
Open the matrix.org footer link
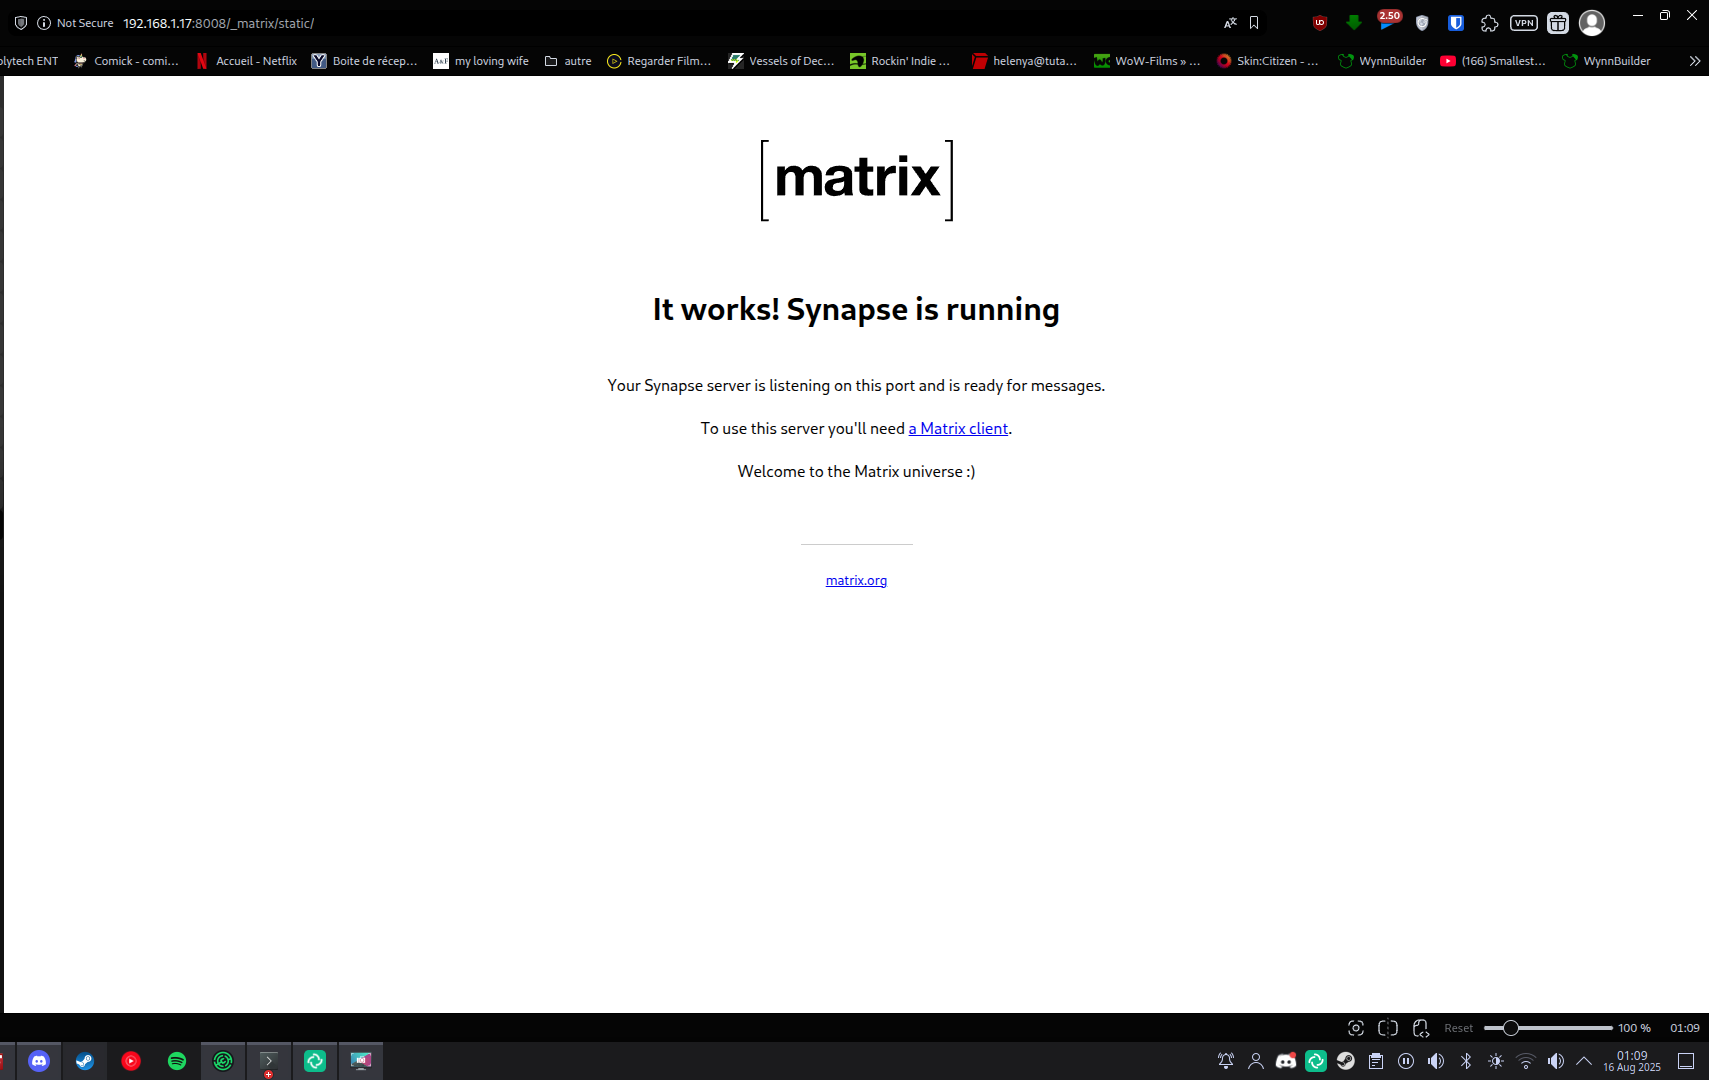click(856, 580)
